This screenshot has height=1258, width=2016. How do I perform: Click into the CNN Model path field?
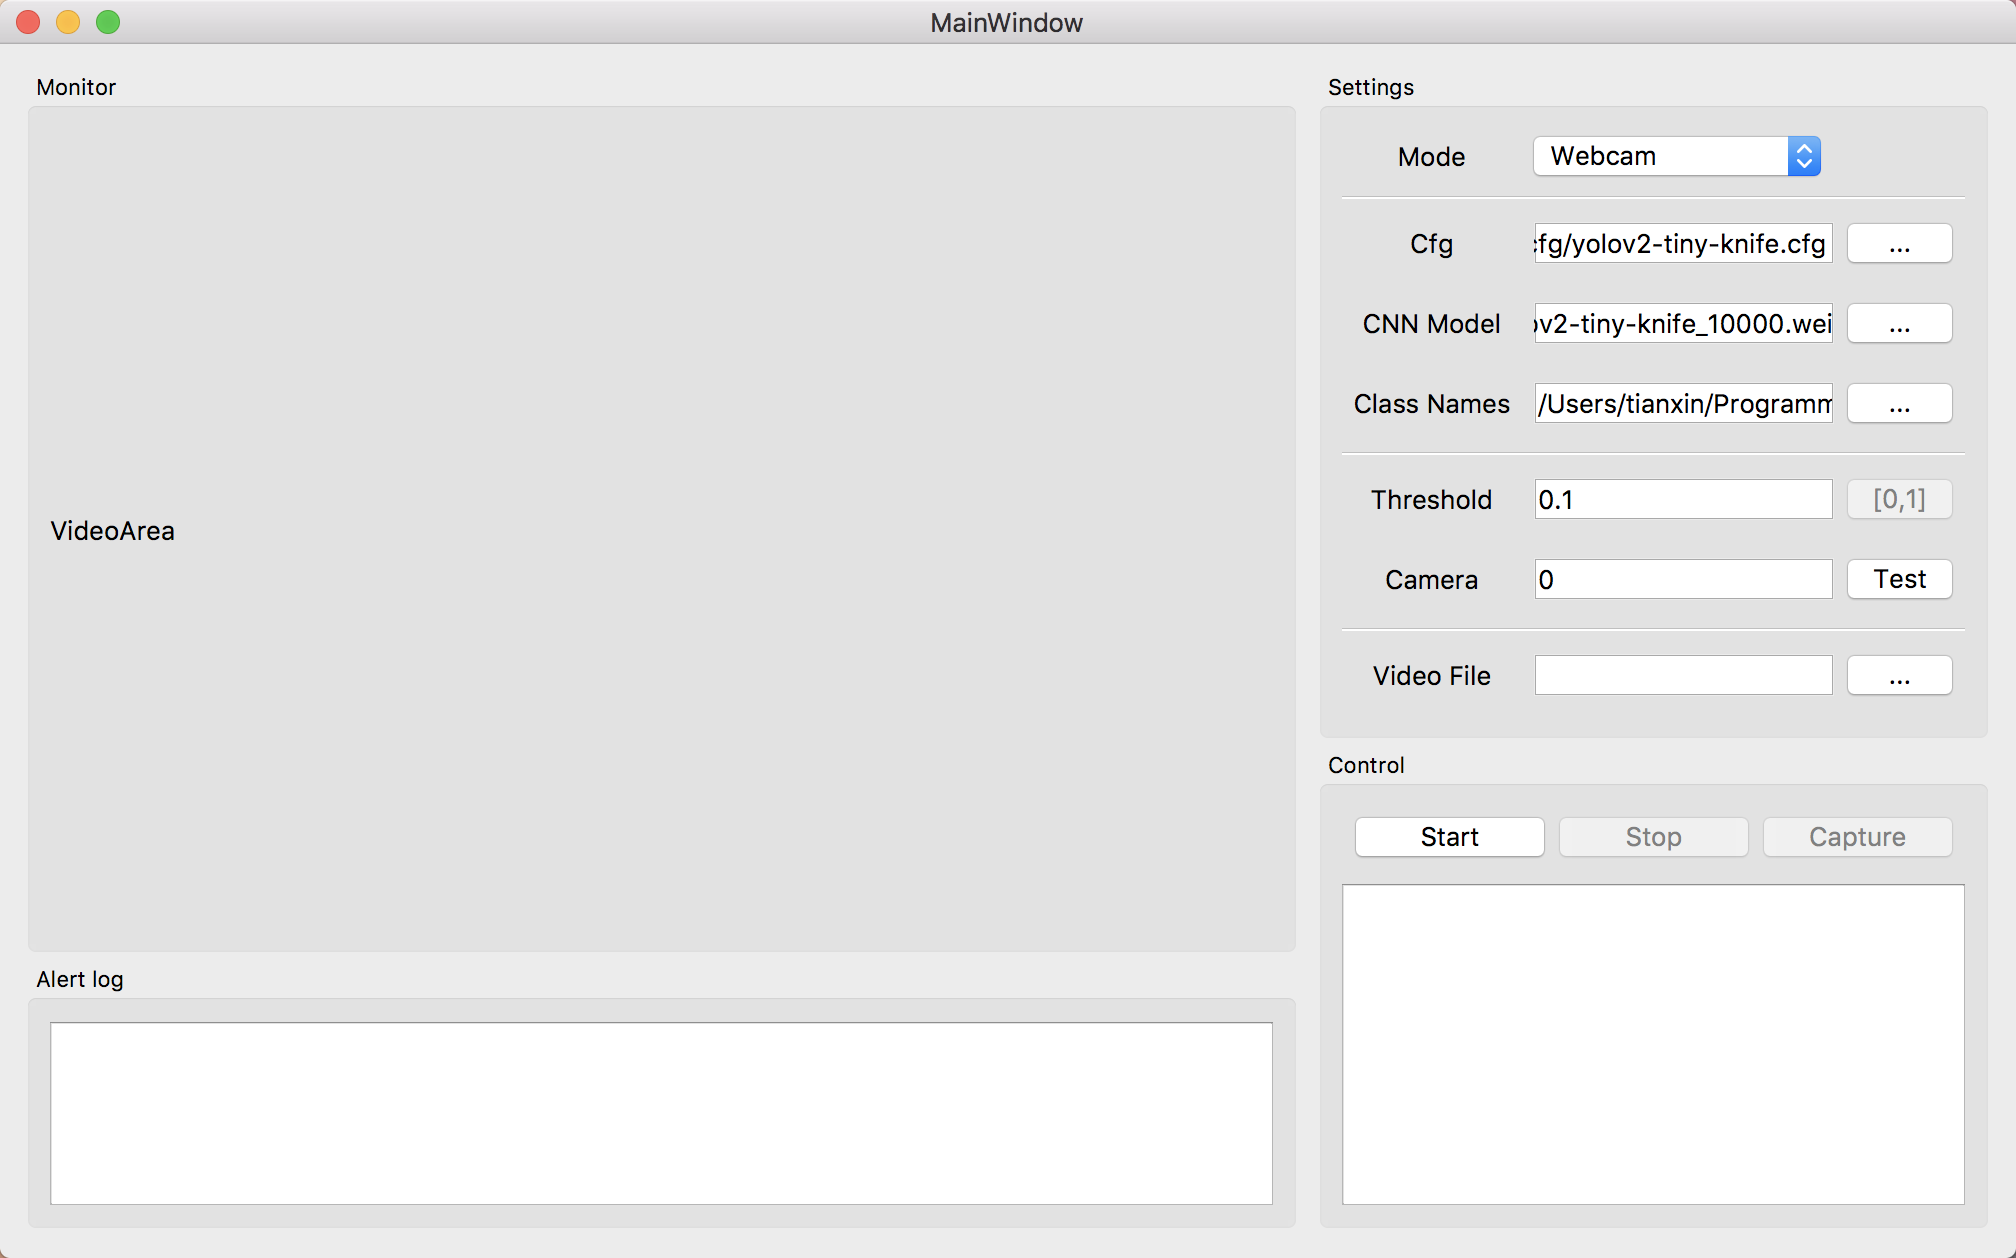(1683, 323)
